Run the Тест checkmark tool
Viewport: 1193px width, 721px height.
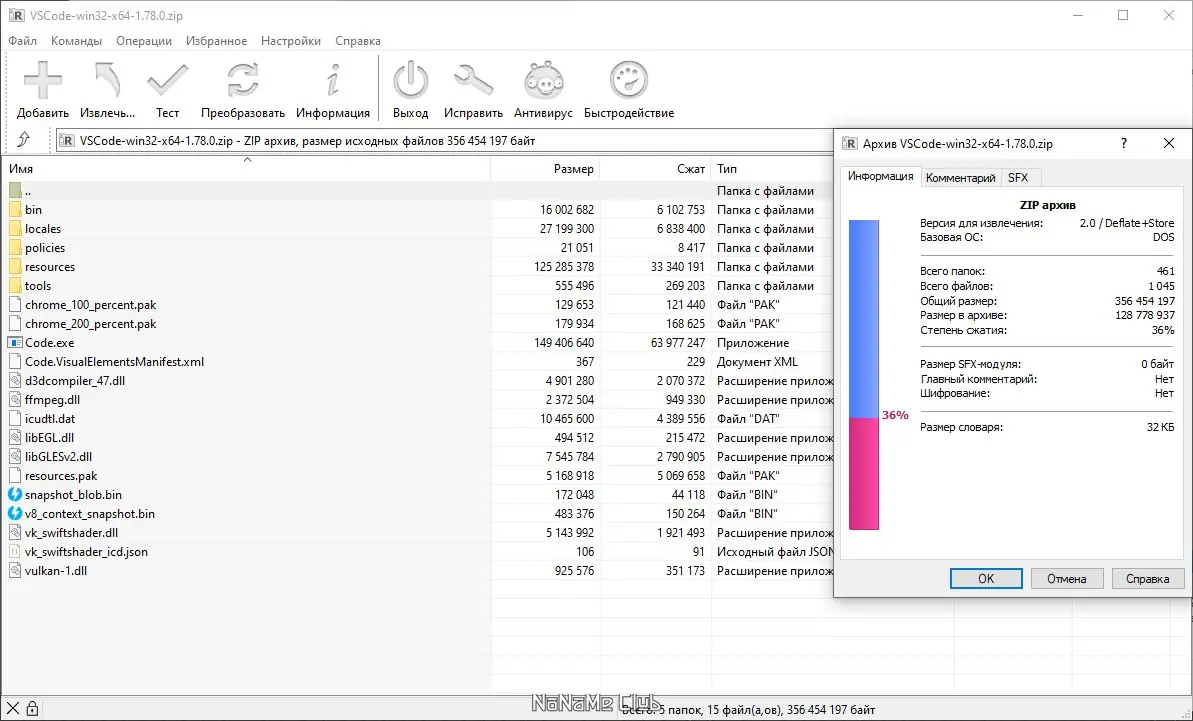tap(167, 80)
